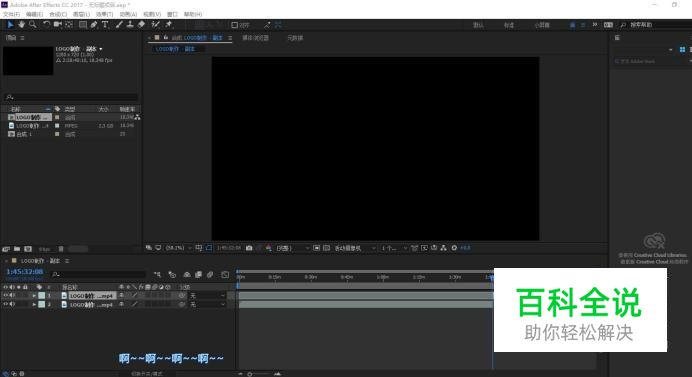
Task: Open the 合成(C) menu
Action: click(58, 15)
